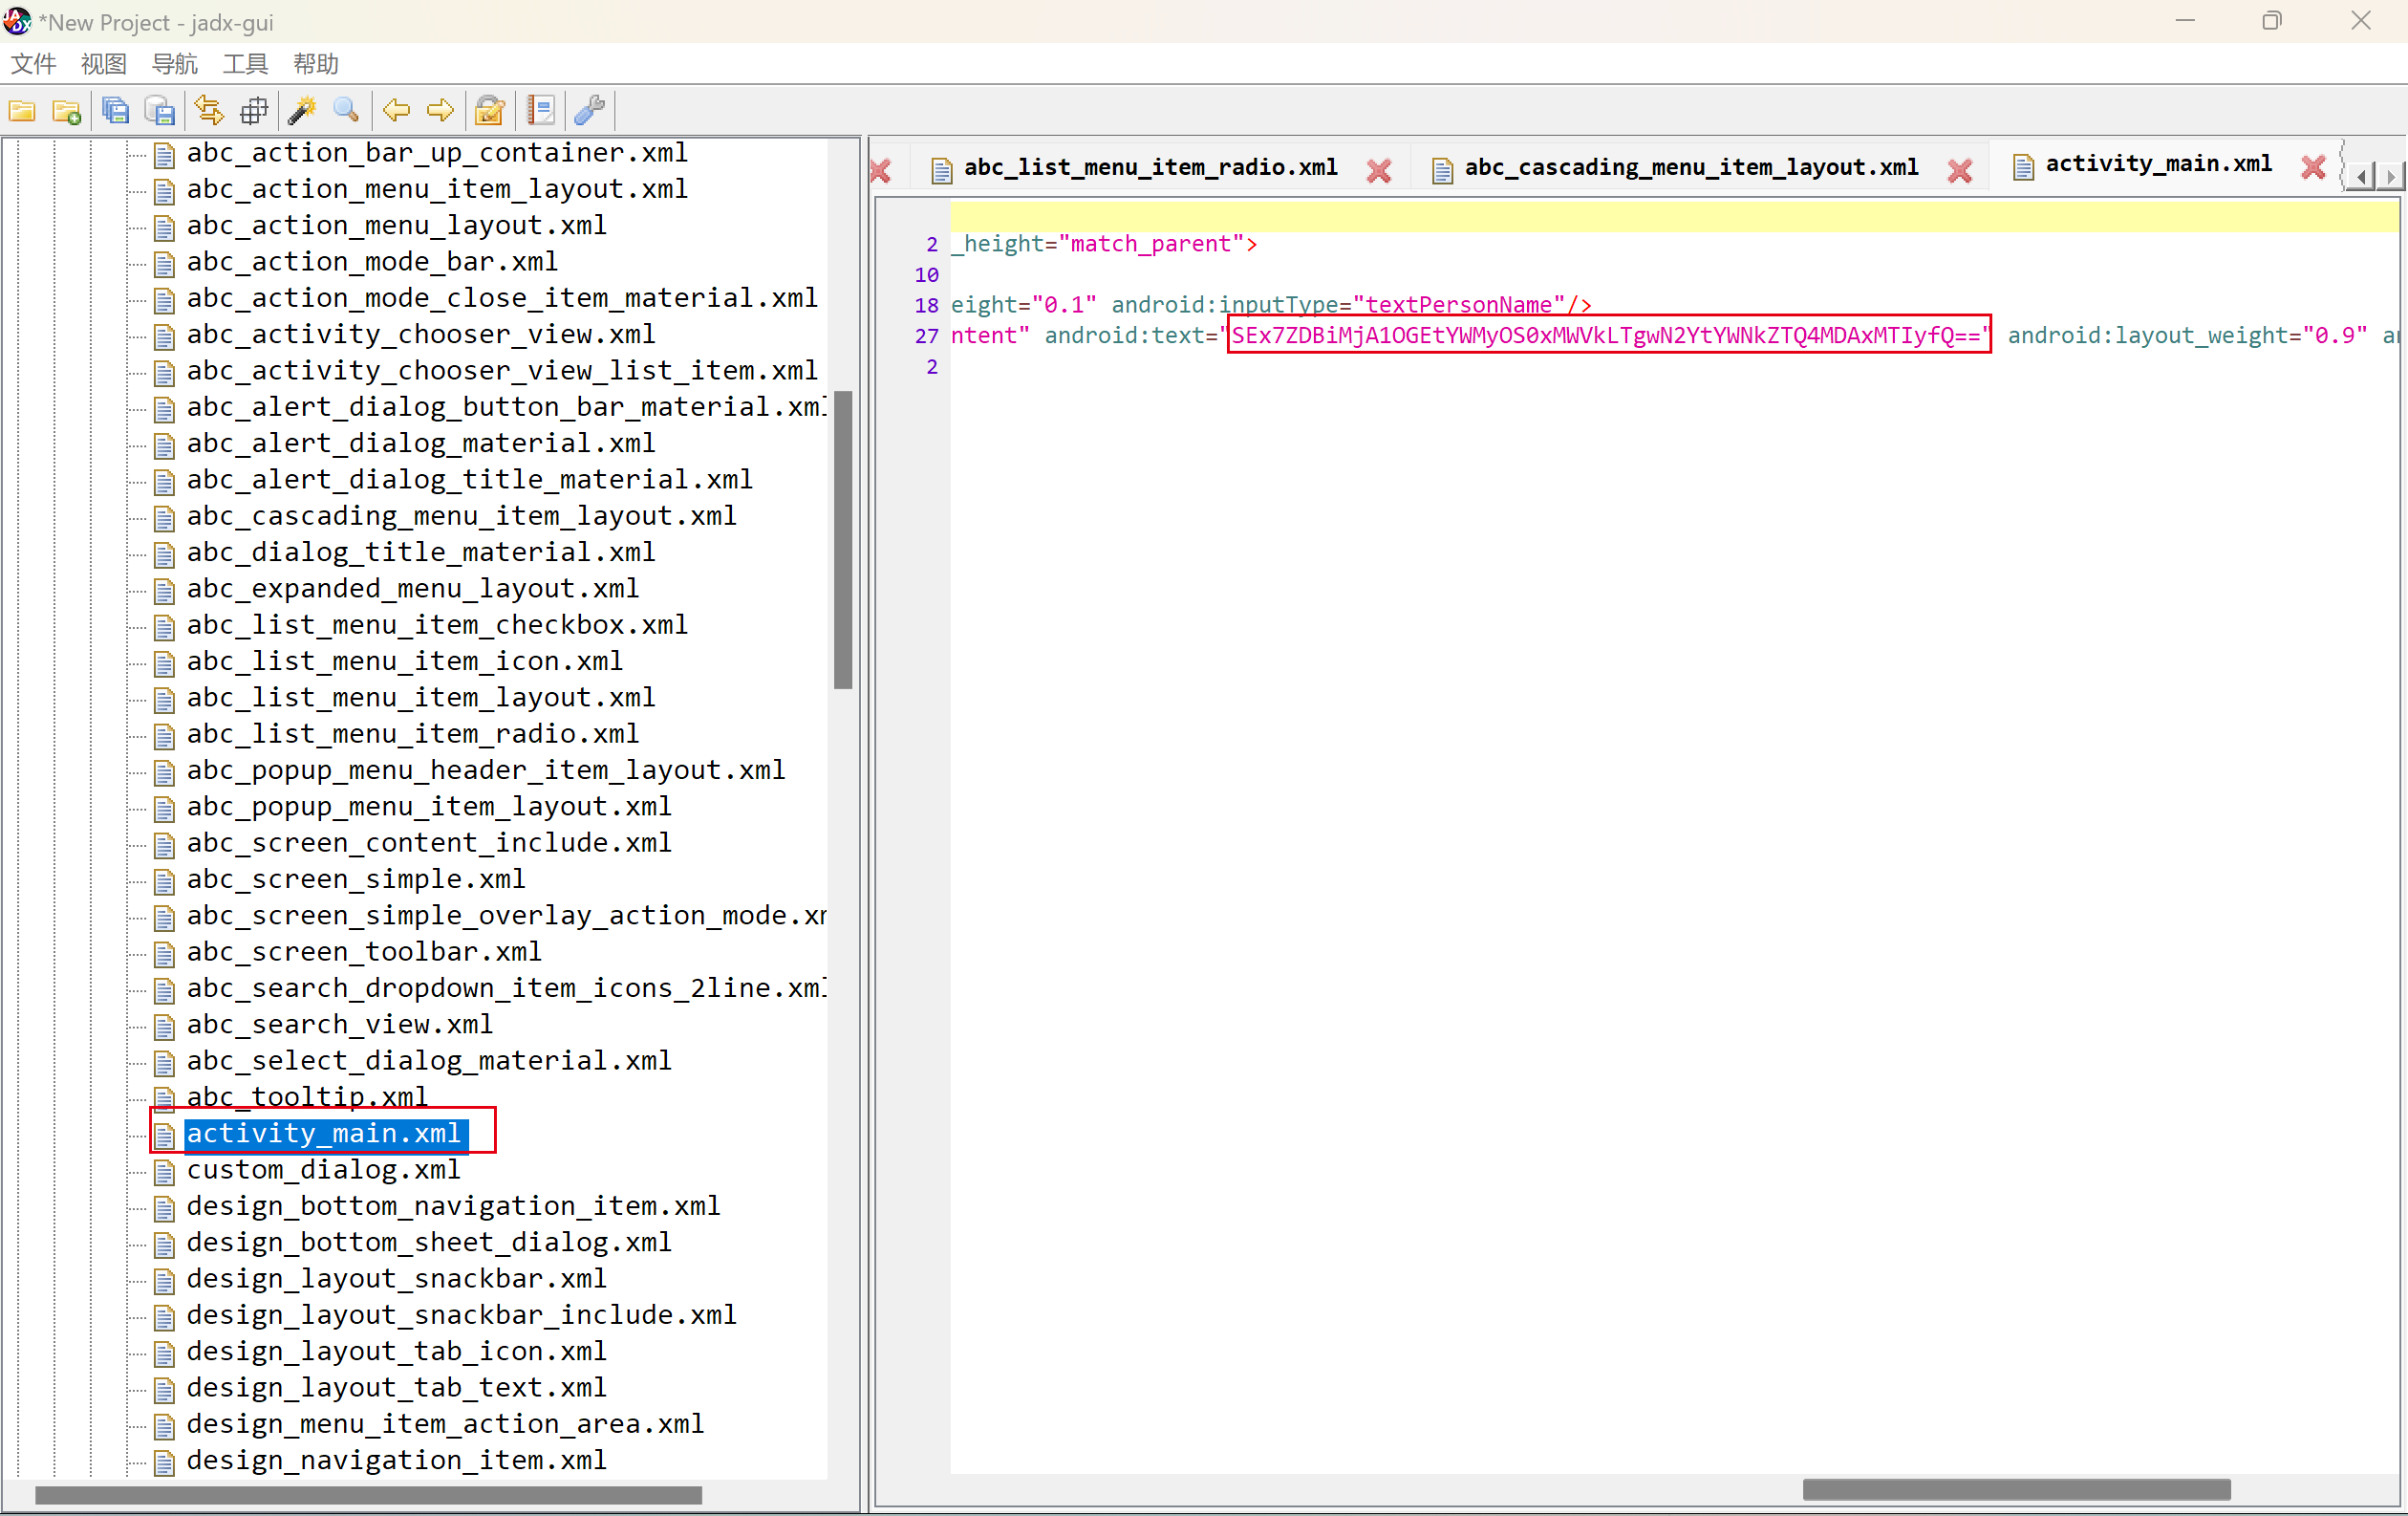Image resolution: width=2408 pixels, height=1516 pixels.
Task: Open preferences with the wrench icon
Action: 590,110
